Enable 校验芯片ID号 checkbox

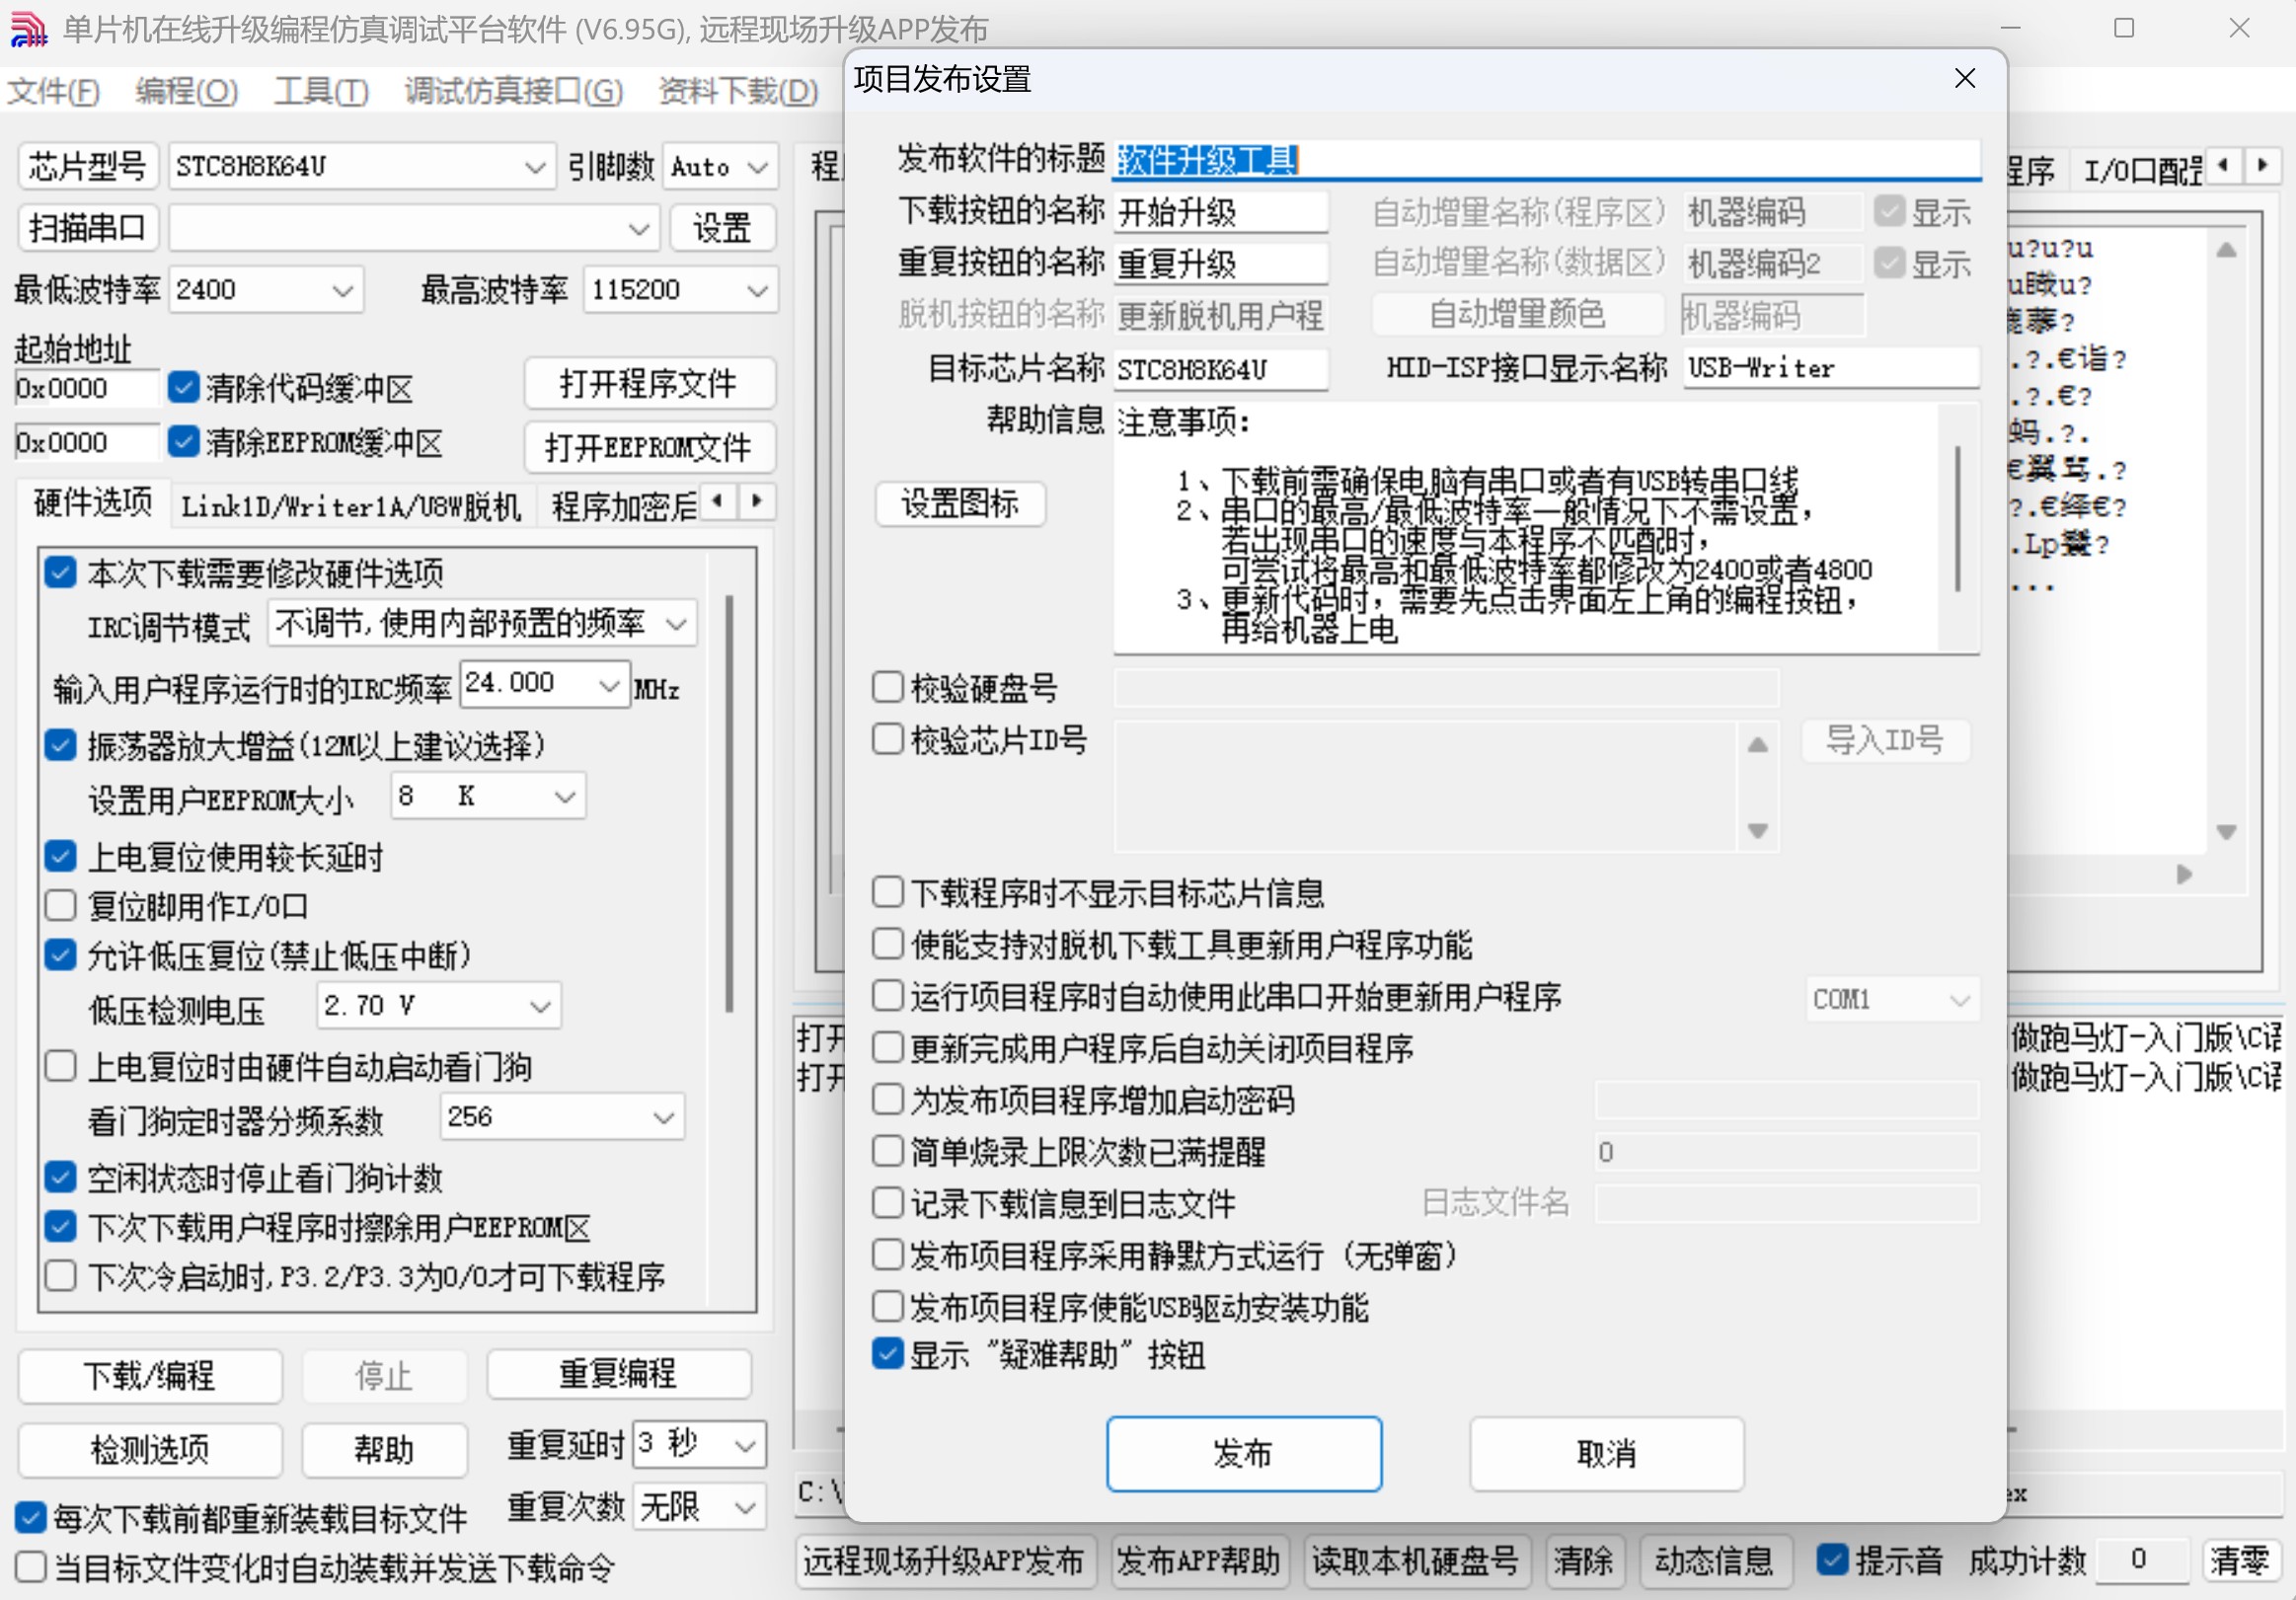click(887, 740)
